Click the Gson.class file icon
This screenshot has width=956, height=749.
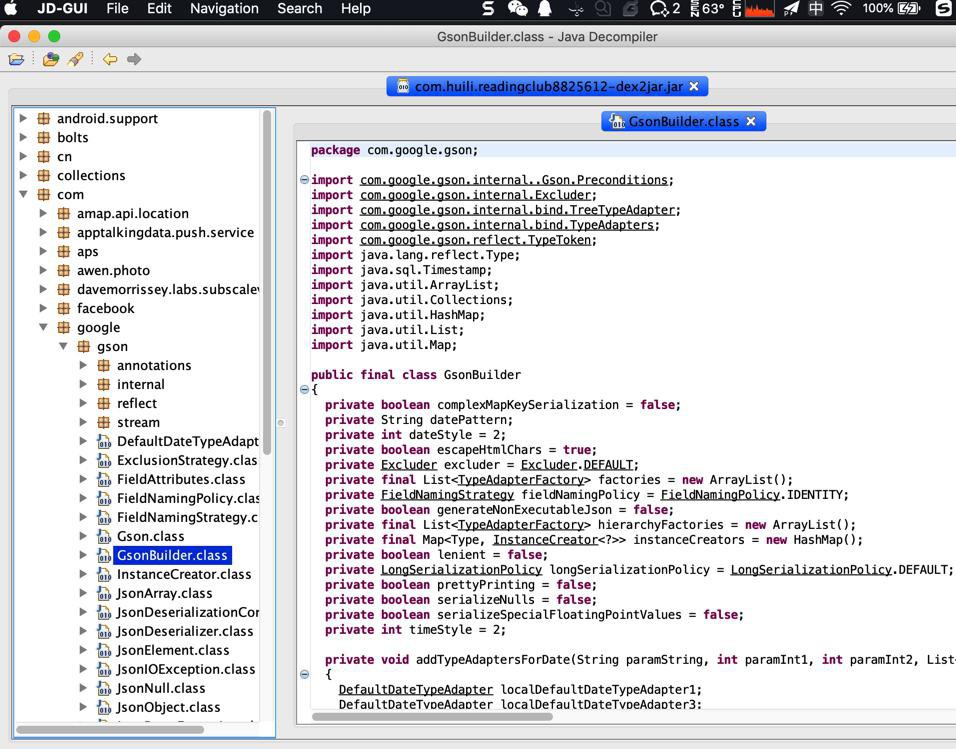coord(104,536)
